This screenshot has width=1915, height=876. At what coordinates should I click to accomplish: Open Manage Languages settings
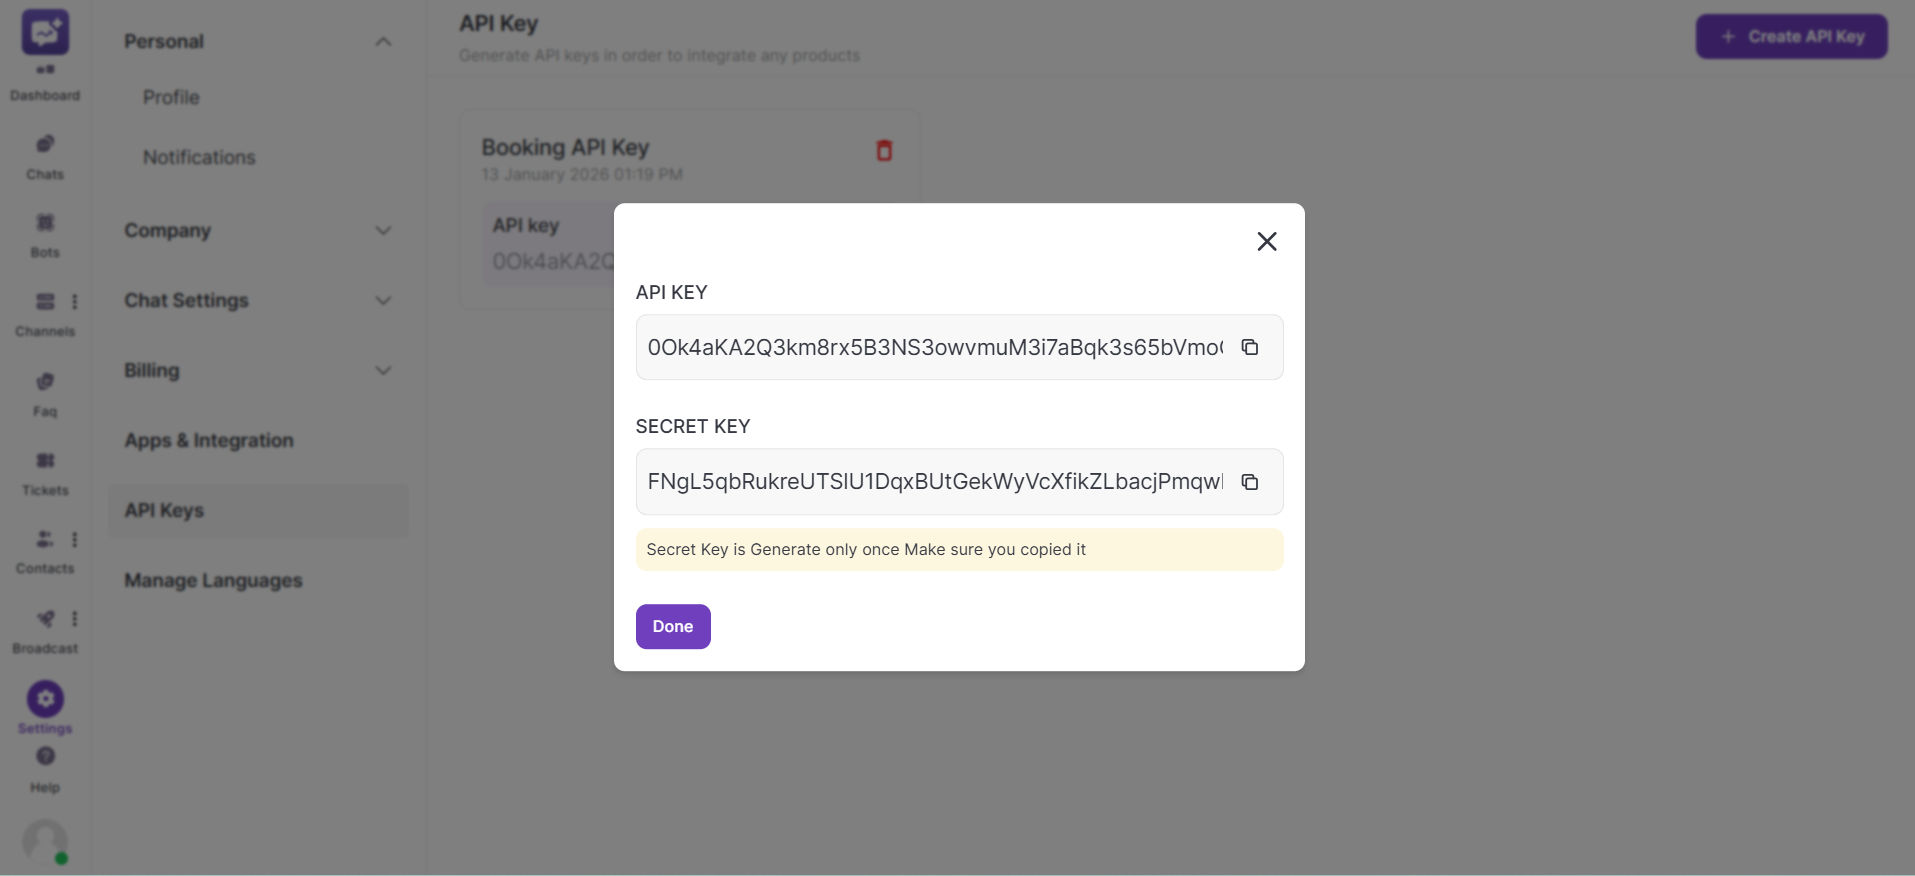coord(213,580)
